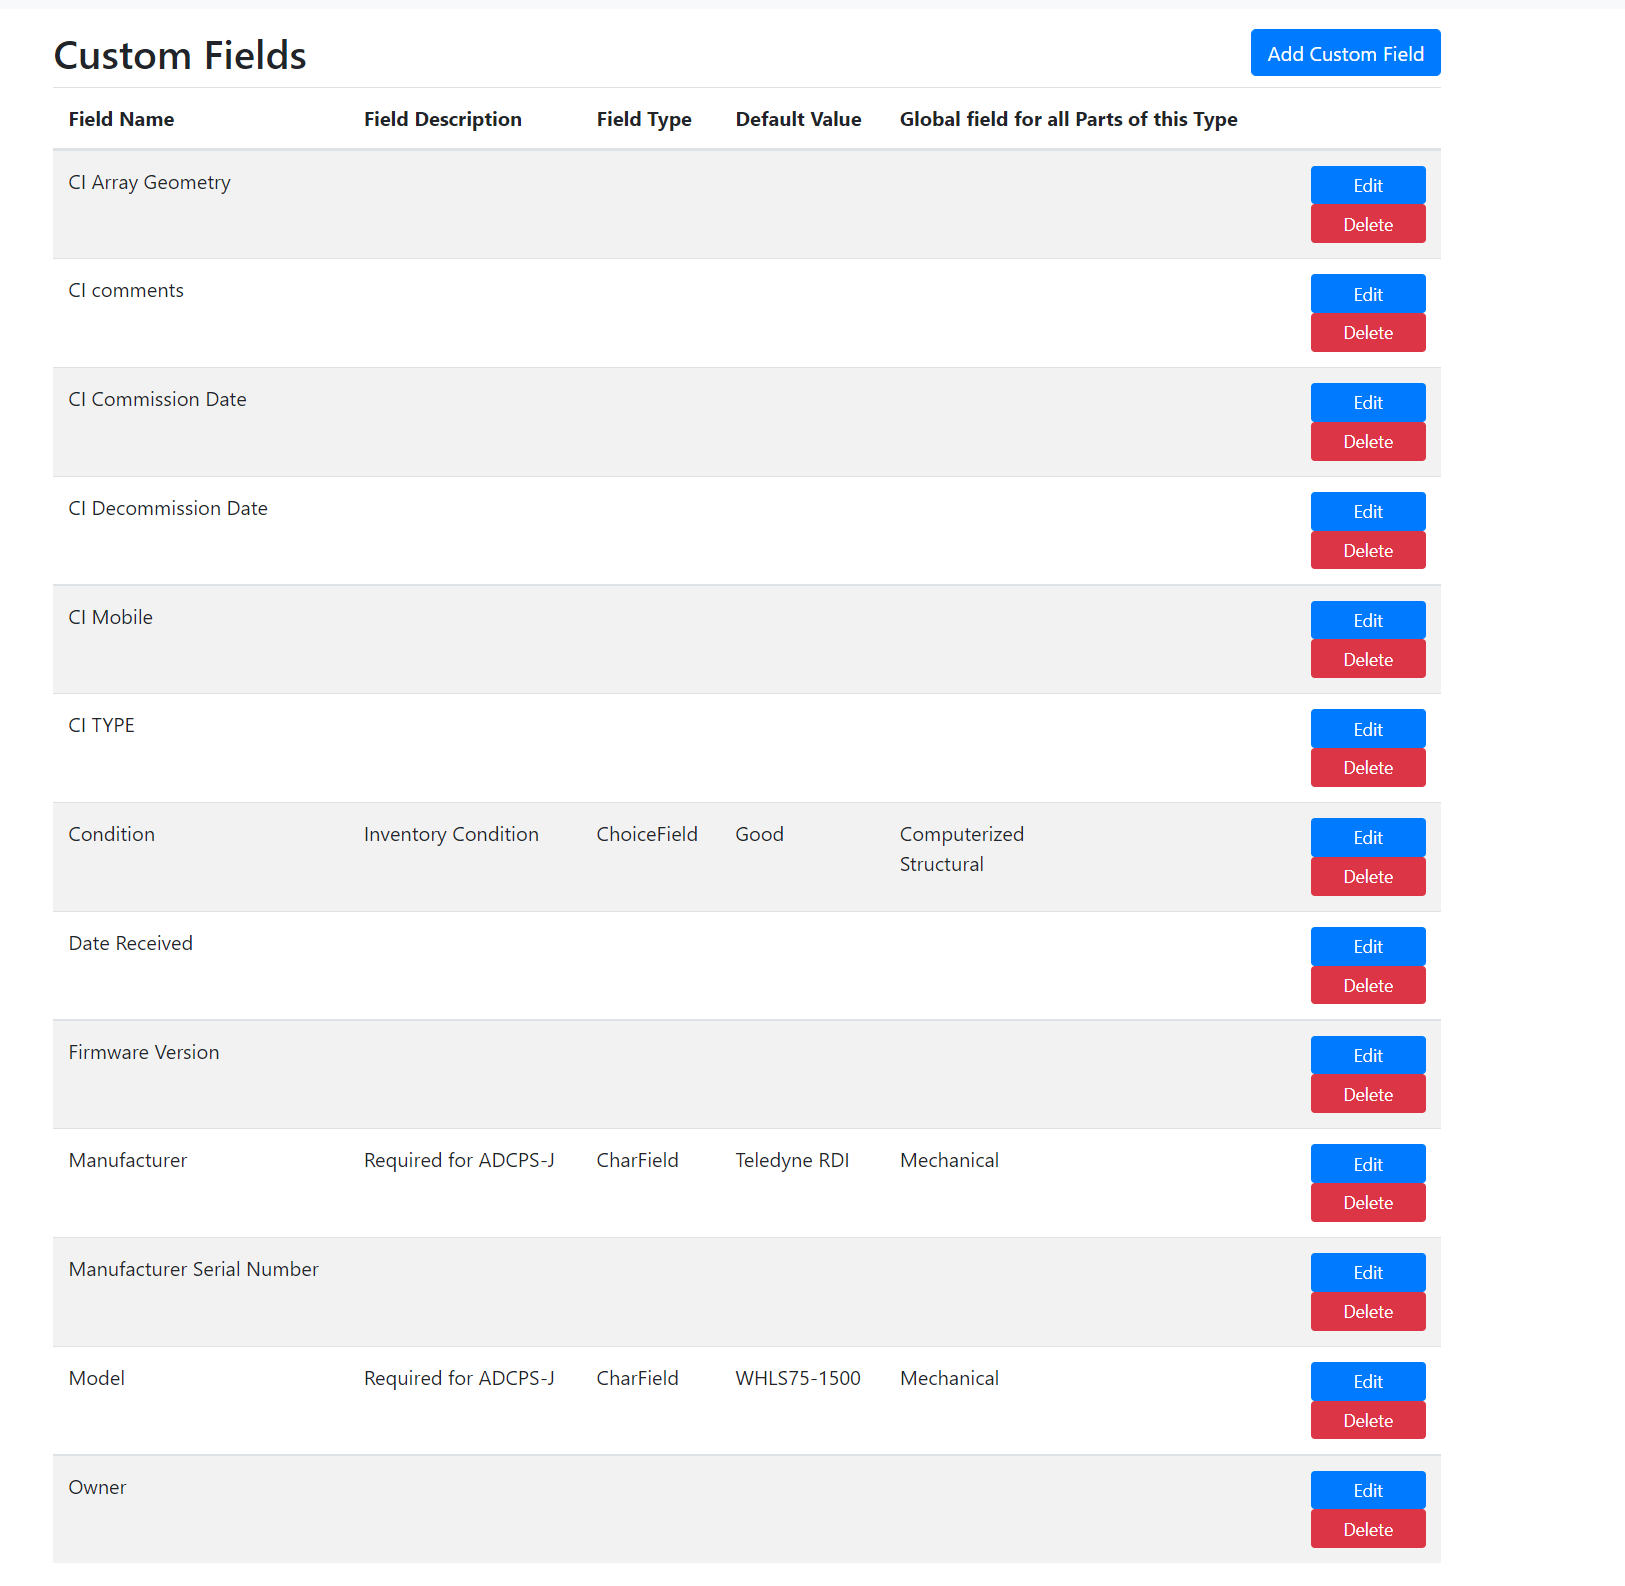
Task: Delete the CI comments field
Action: (x=1367, y=332)
